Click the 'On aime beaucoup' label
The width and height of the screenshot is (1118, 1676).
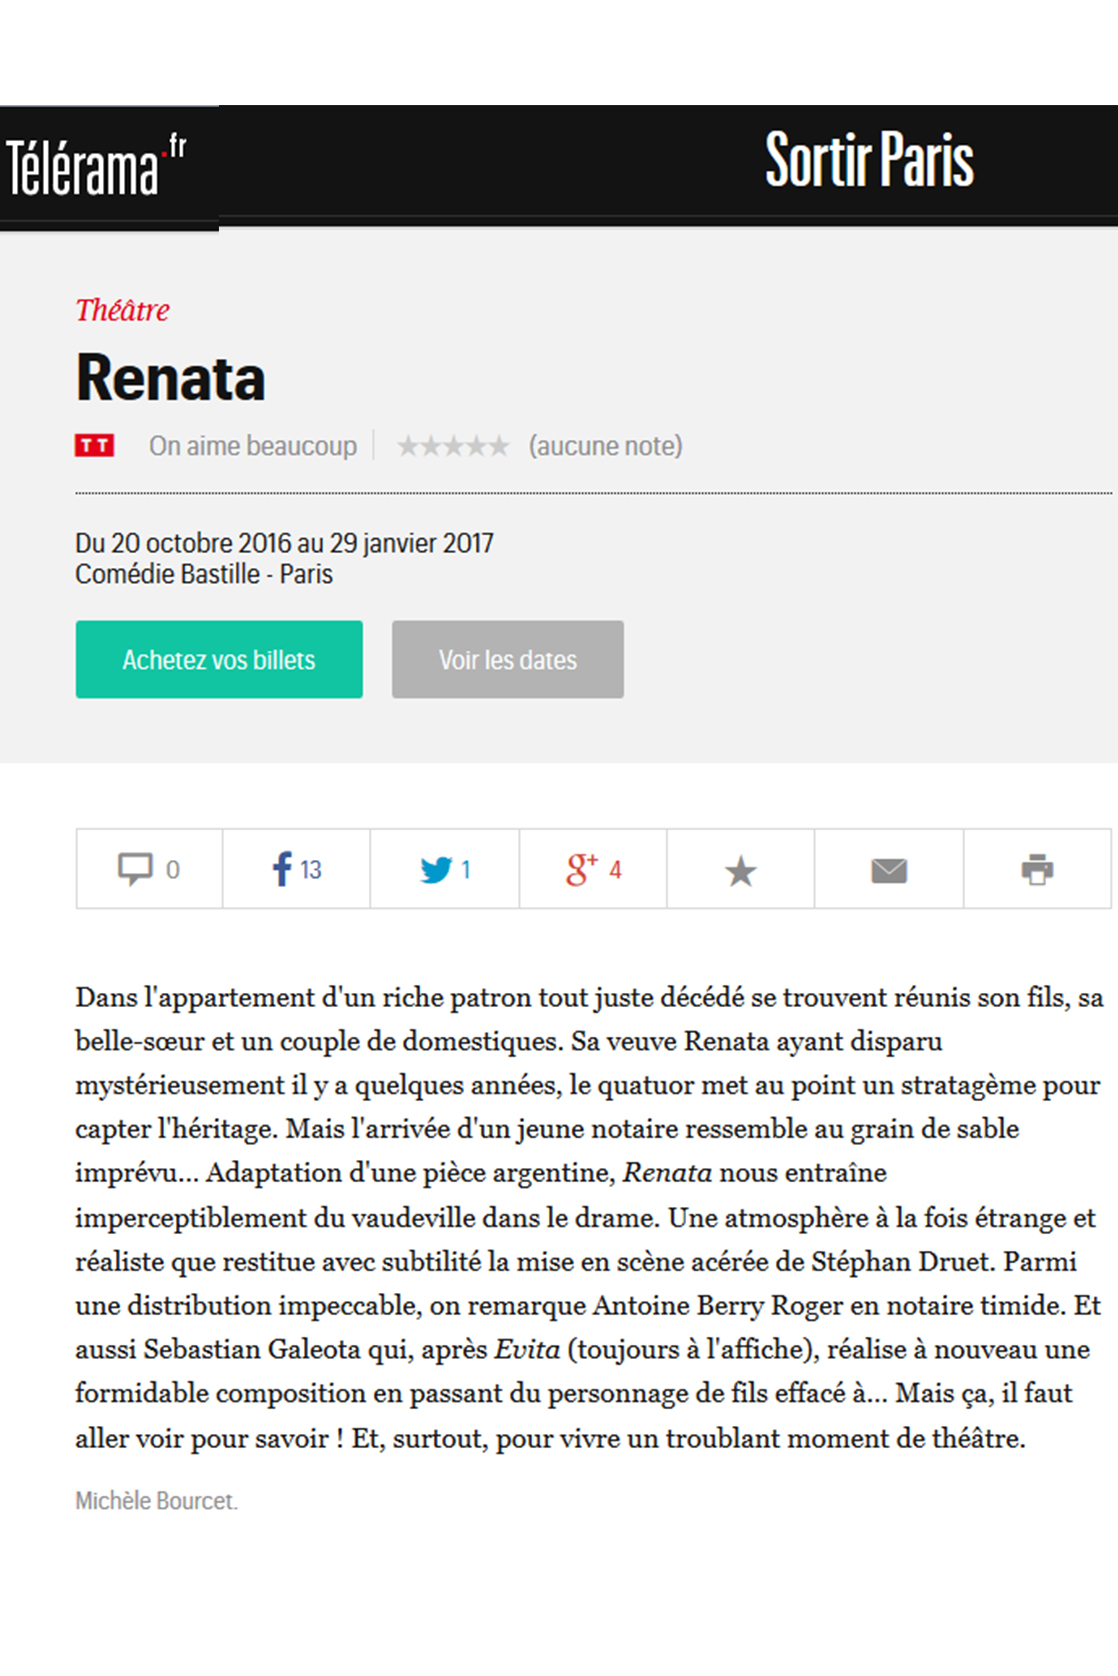coord(253,446)
